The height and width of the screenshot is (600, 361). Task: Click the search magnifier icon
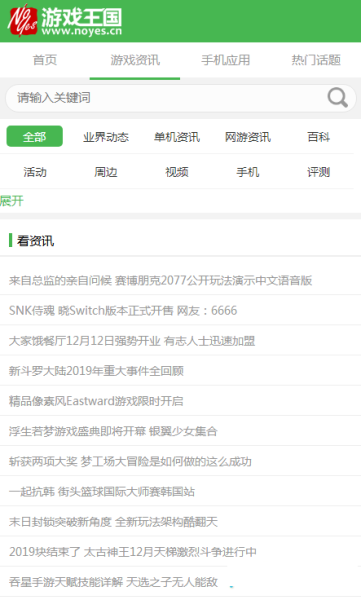pyautogui.click(x=338, y=98)
